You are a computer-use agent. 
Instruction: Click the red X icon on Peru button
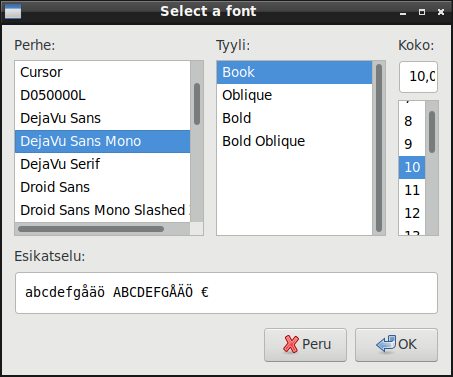[x=290, y=344]
